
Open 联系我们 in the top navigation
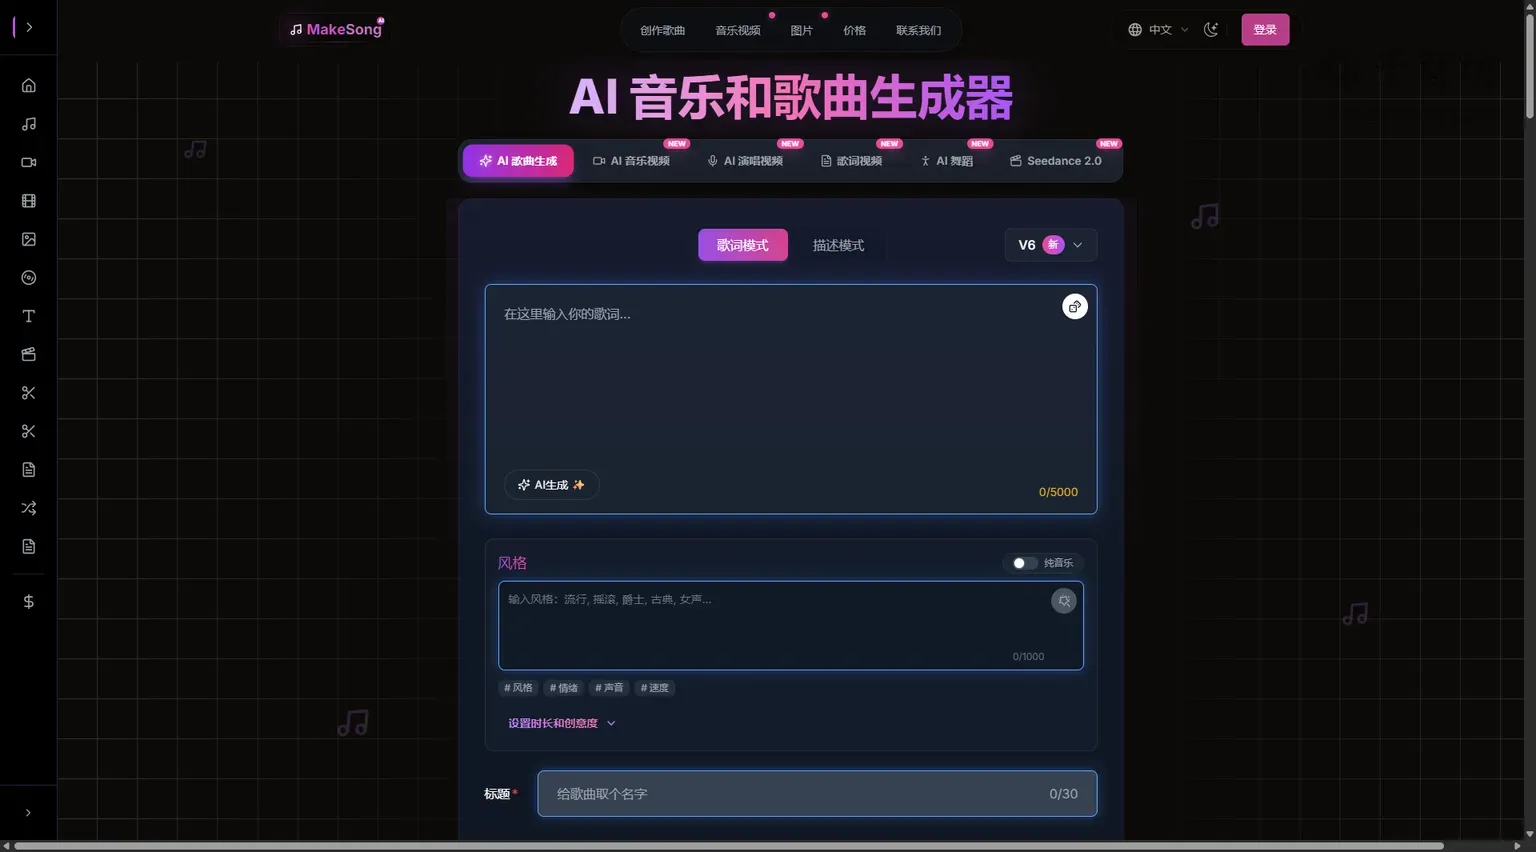pos(919,30)
